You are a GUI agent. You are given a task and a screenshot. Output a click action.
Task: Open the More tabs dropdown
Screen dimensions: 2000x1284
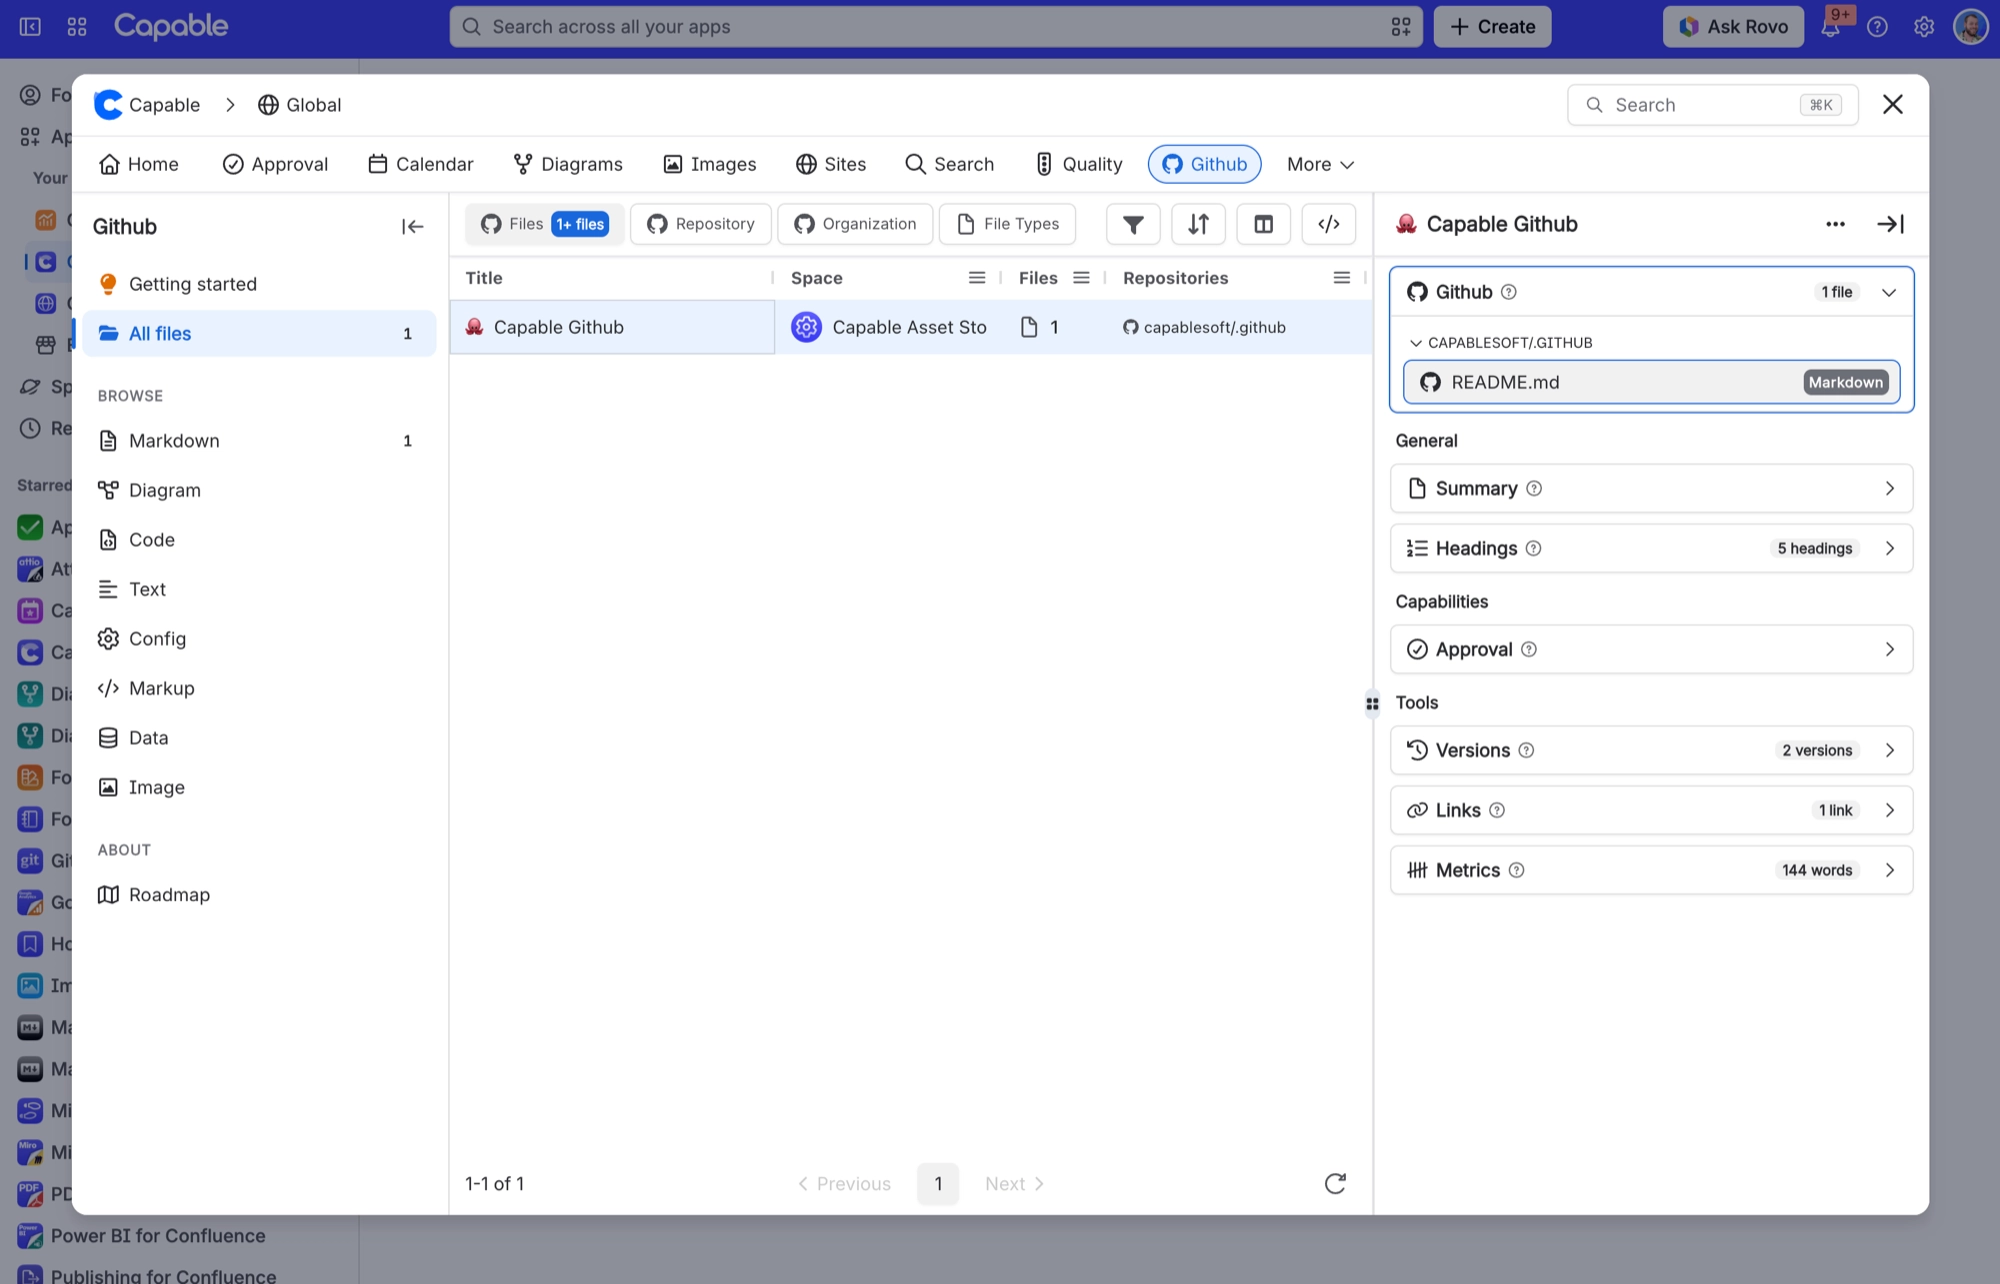[1320, 164]
